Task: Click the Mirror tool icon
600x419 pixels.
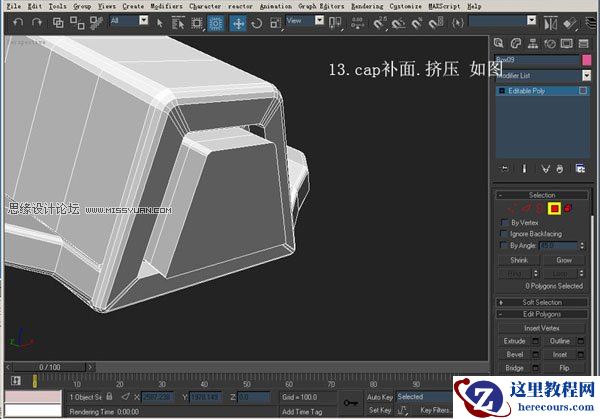Action: [551, 24]
